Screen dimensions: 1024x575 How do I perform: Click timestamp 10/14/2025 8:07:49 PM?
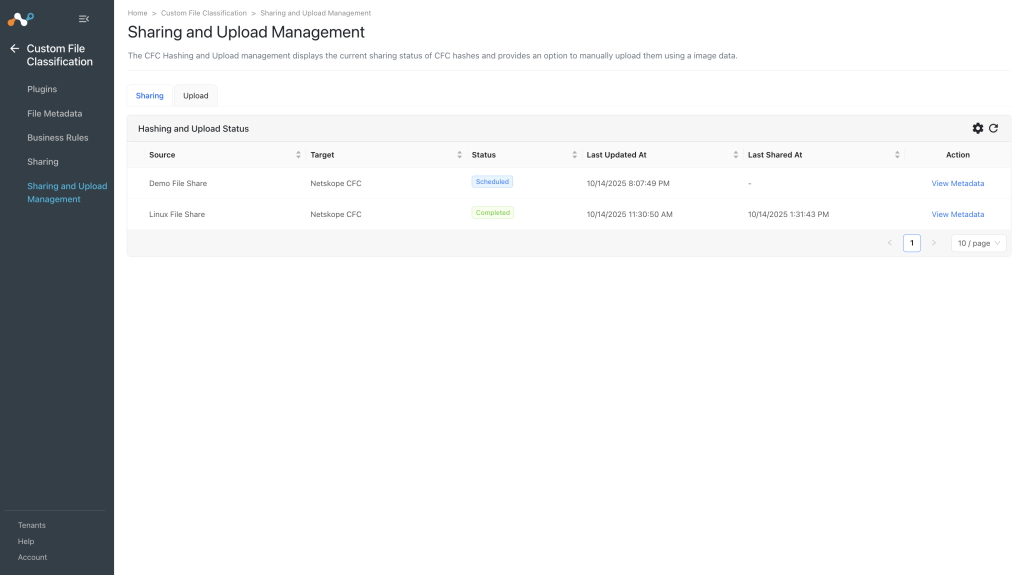[x=628, y=184]
